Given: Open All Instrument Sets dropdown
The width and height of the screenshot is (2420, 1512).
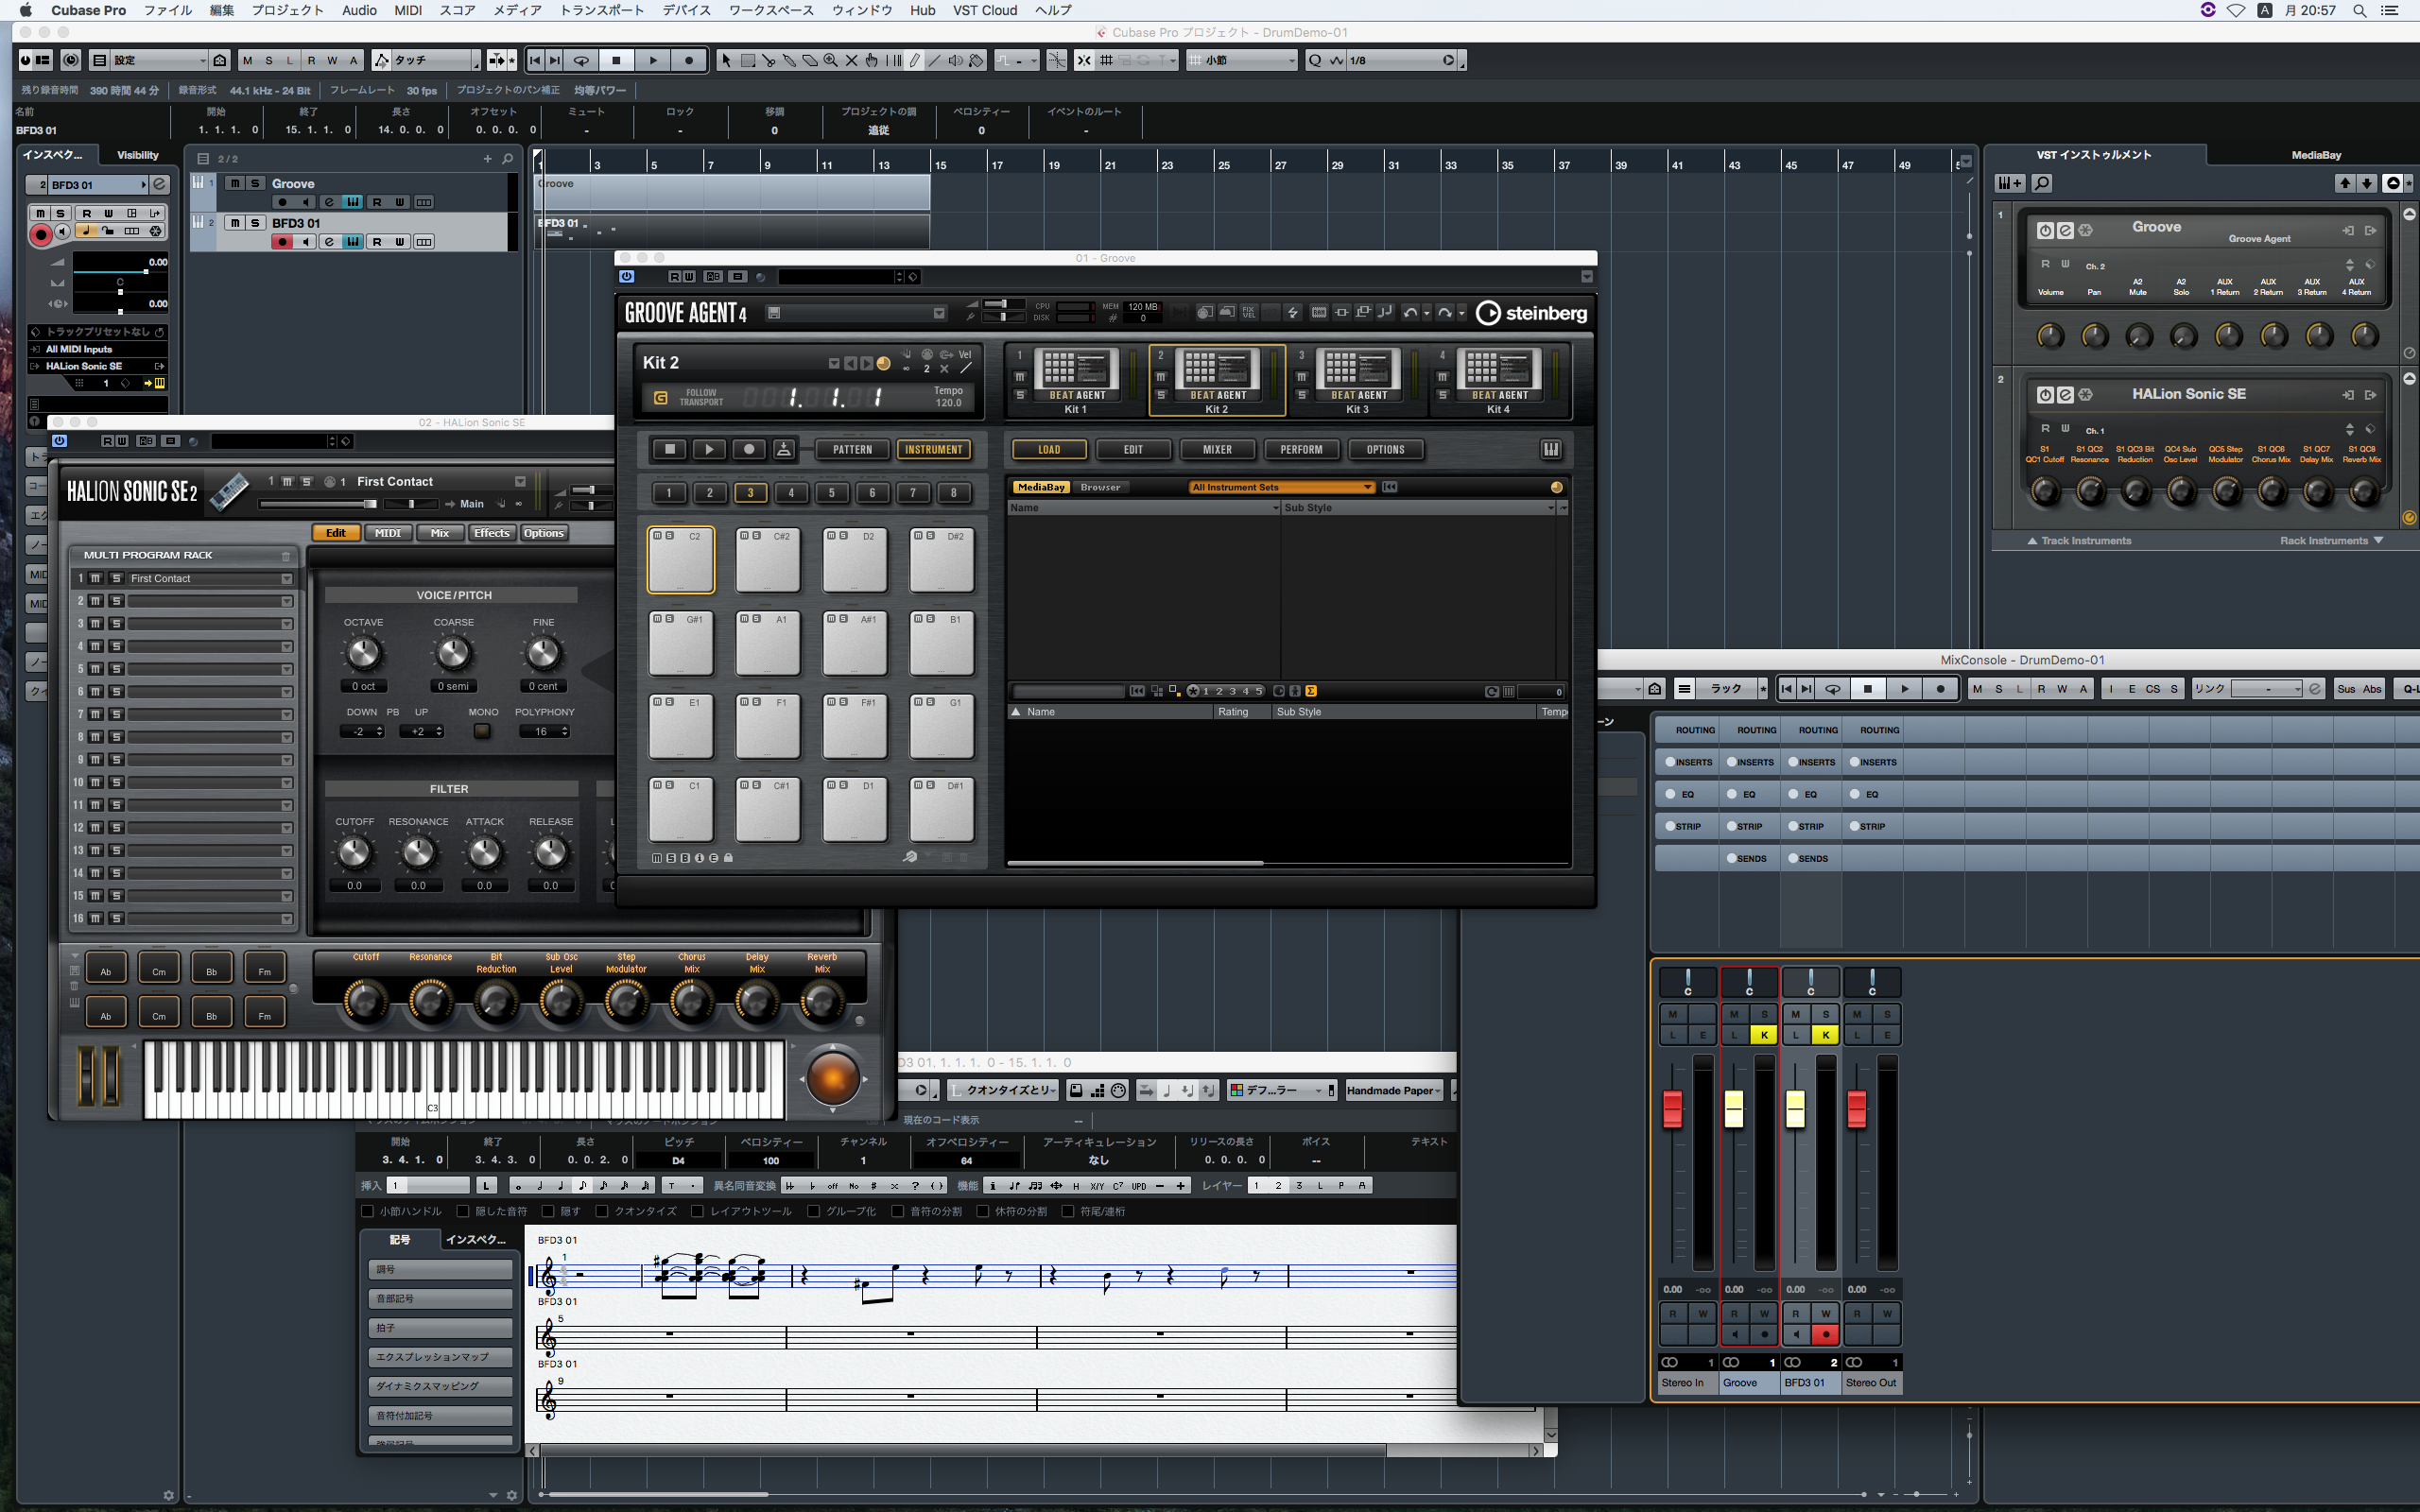Looking at the screenshot, I should point(1281,487).
